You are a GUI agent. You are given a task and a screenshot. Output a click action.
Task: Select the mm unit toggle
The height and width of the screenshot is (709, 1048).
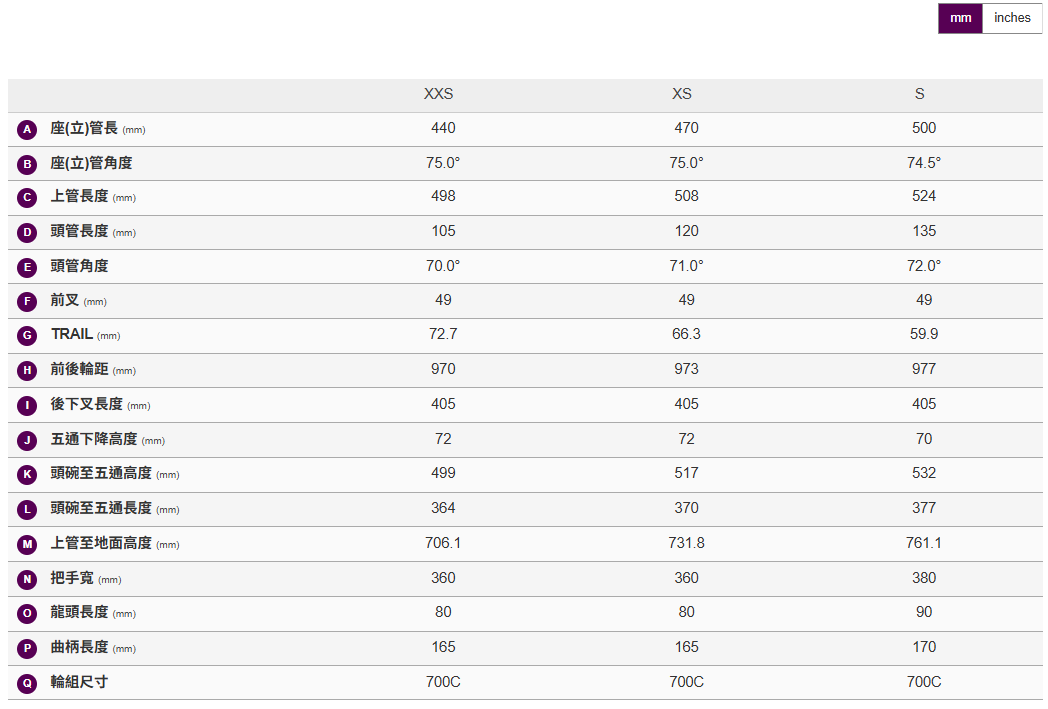(960, 18)
